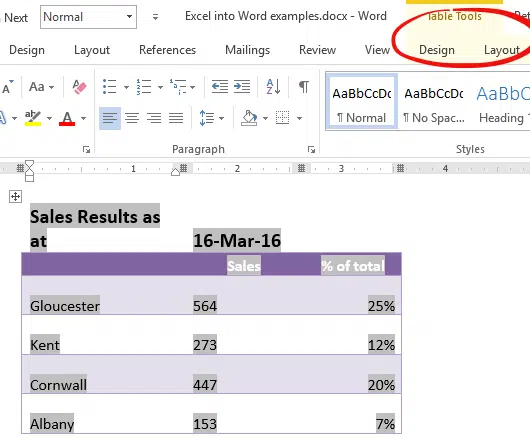This screenshot has width=530, height=446.
Task: Click the table move handle icon
Action: tap(15, 196)
